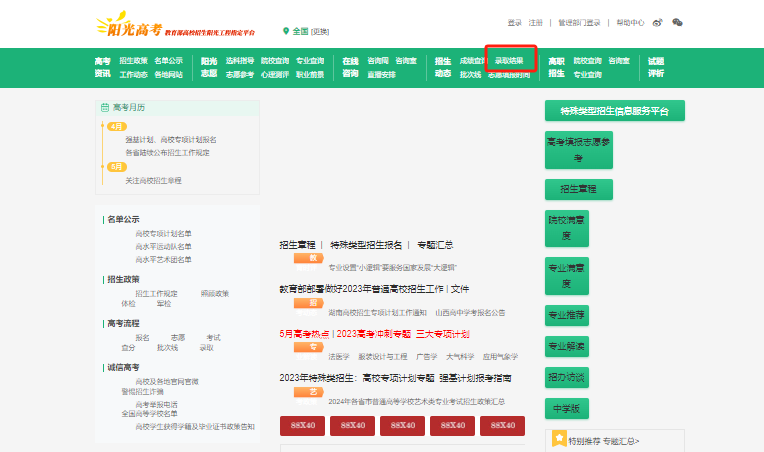Image resolution: width=764 pixels, height=452 pixels.
Task: Open the Weibo icon in top bar
Action: (x=657, y=22)
